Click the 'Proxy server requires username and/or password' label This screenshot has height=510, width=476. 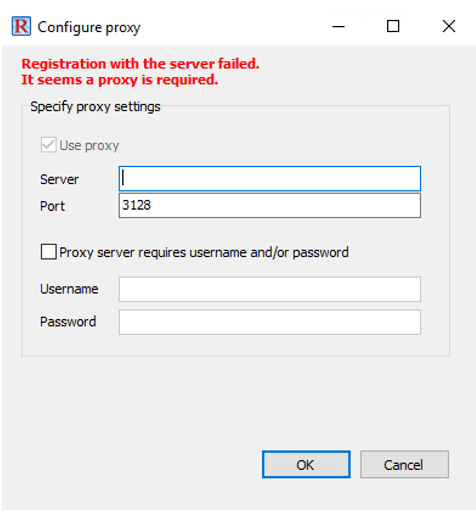click(x=204, y=252)
